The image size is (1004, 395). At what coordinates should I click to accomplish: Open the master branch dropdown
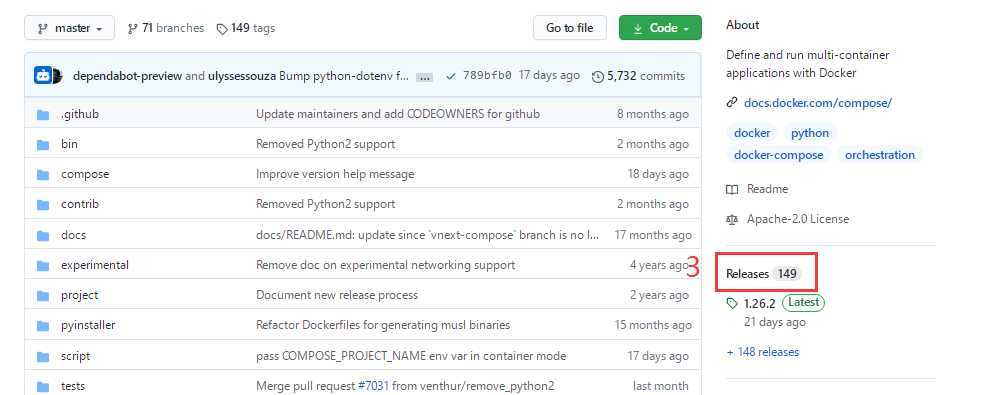click(x=69, y=28)
